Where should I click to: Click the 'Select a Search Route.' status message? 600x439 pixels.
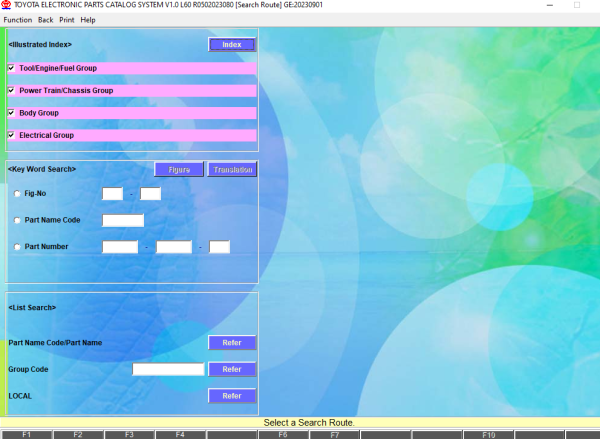(309, 423)
